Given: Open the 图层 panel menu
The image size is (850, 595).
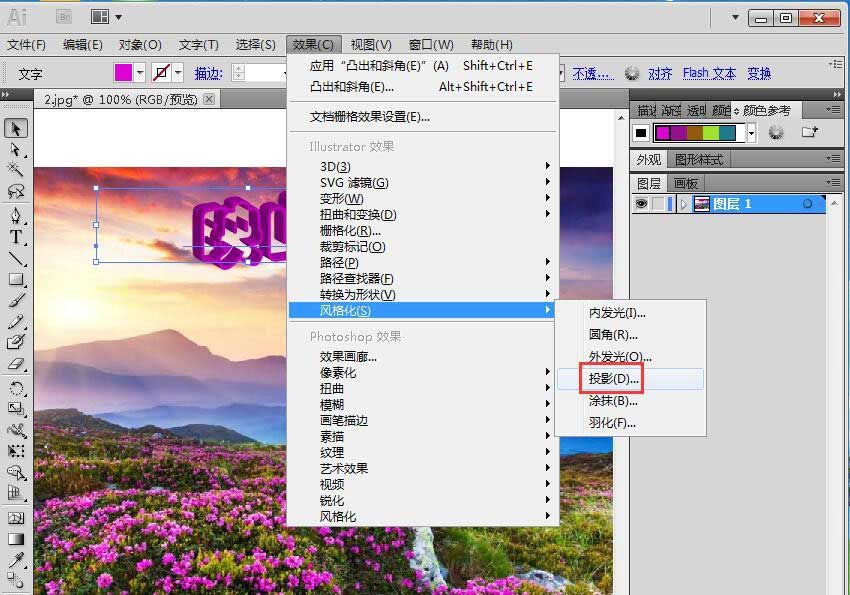Looking at the screenshot, I should coord(836,182).
